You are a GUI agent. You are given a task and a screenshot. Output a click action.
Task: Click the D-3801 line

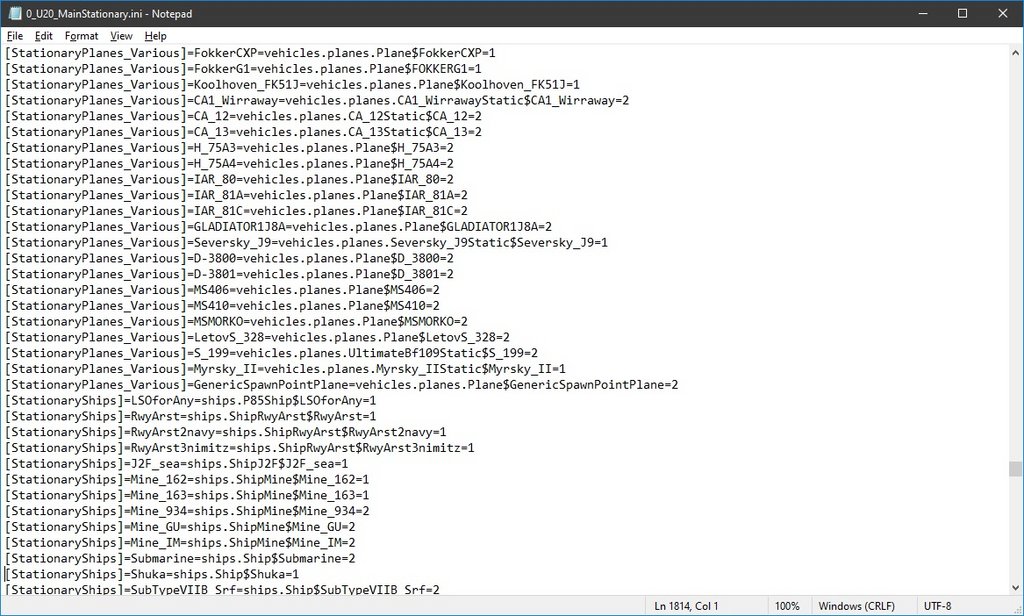click(230, 274)
